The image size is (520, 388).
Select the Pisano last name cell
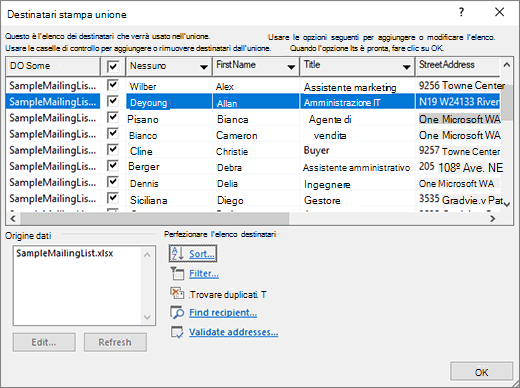(169, 119)
